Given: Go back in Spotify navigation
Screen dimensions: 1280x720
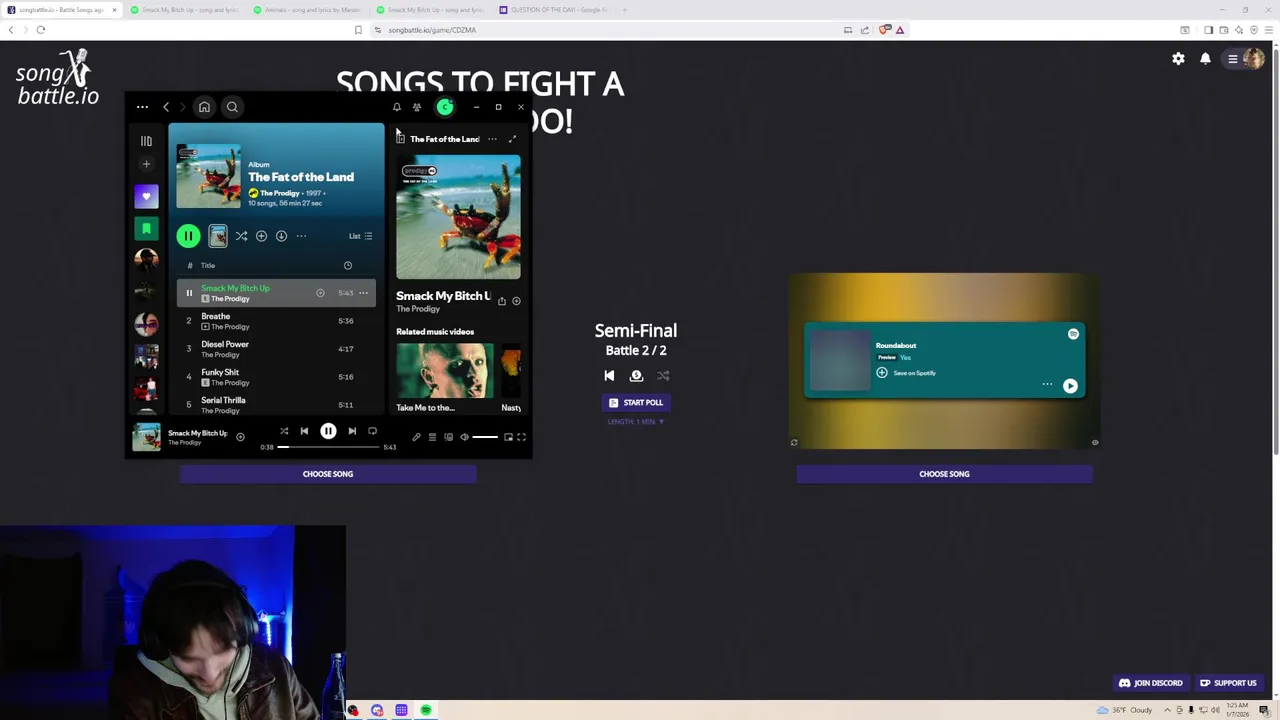Looking at the screenshot, I should [x=166, y=107].
